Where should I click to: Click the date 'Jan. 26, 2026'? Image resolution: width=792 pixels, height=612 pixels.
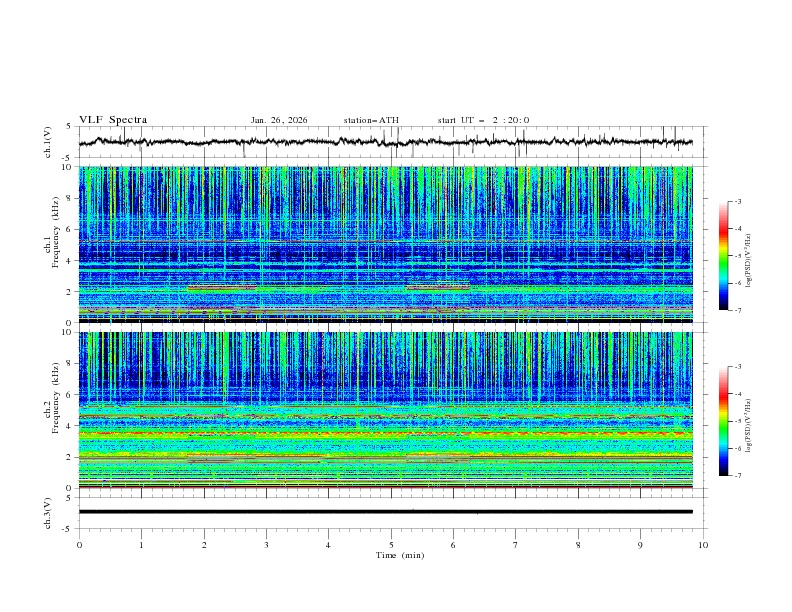tap(279, 120)
